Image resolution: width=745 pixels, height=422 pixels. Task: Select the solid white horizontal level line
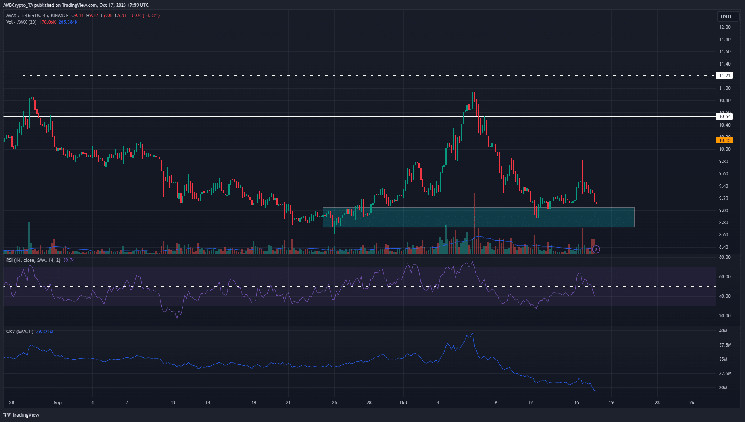(x=359, y=116)
